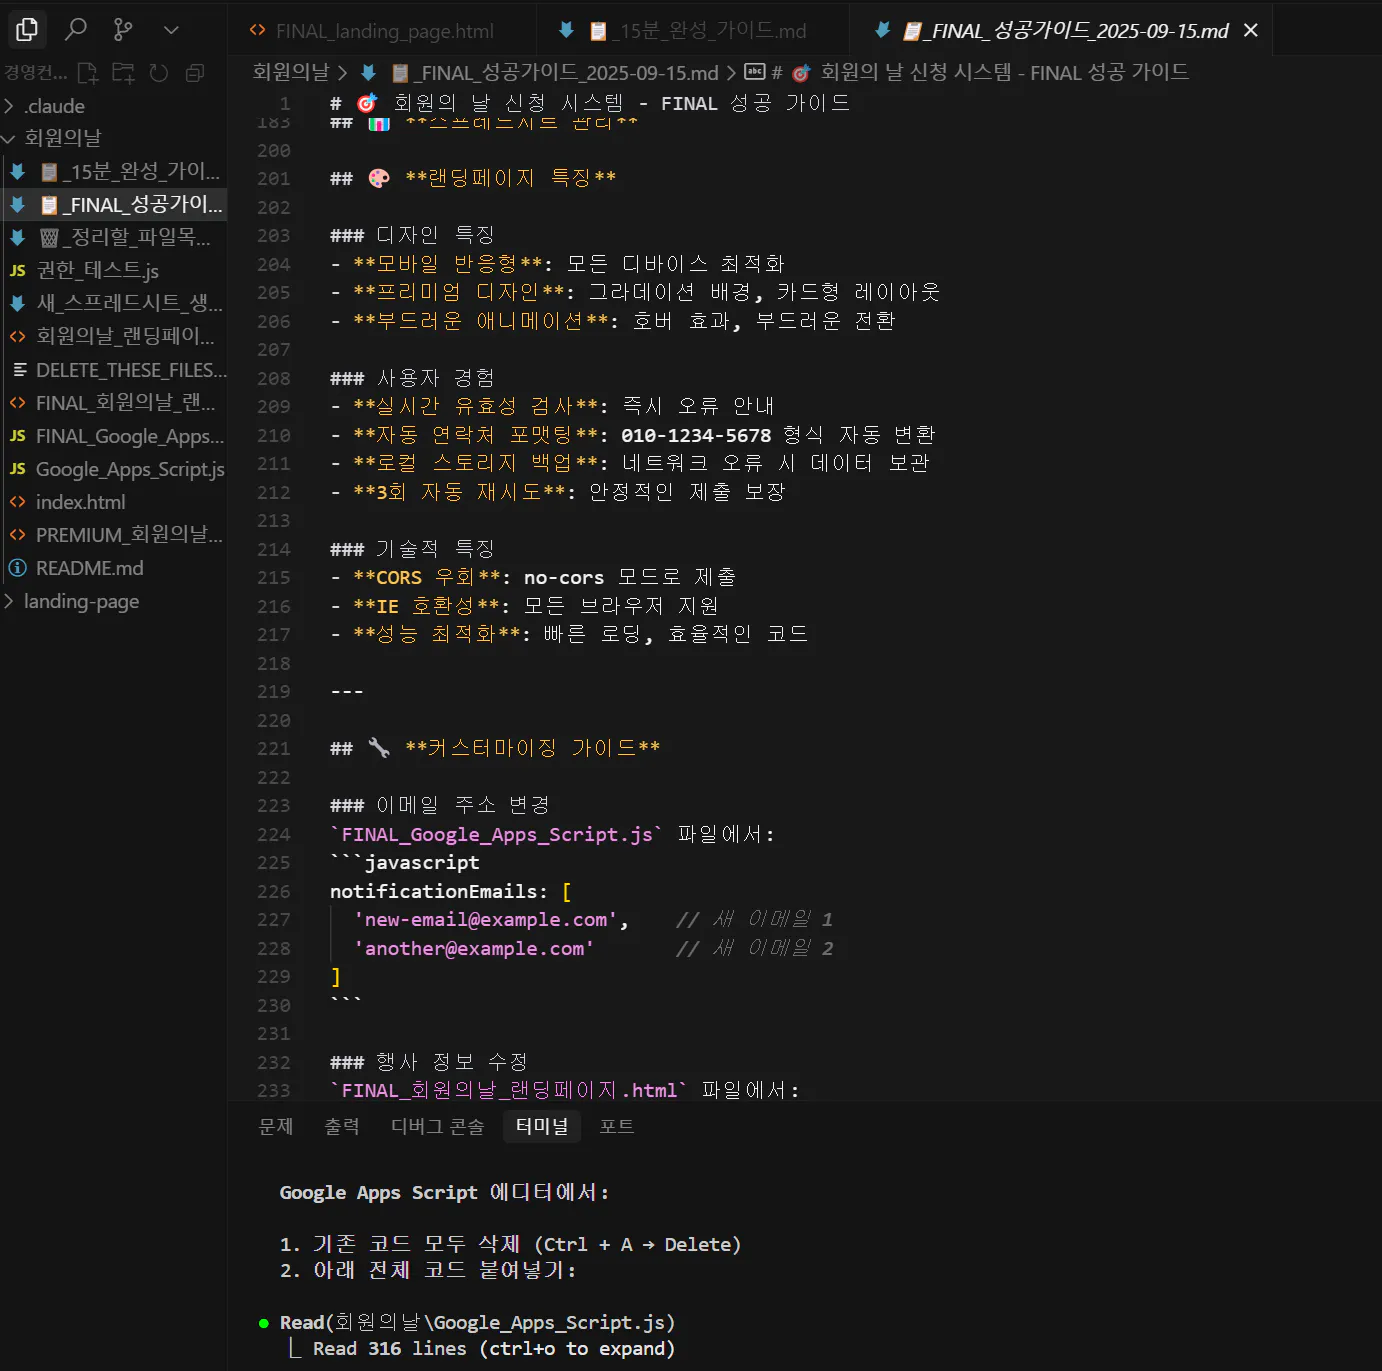Viewport: 1382px width, 1371px height.
Task: Close the _FINAL_성공가이드_2025-09-15.md tab
Action: [x=1250, y=31]
